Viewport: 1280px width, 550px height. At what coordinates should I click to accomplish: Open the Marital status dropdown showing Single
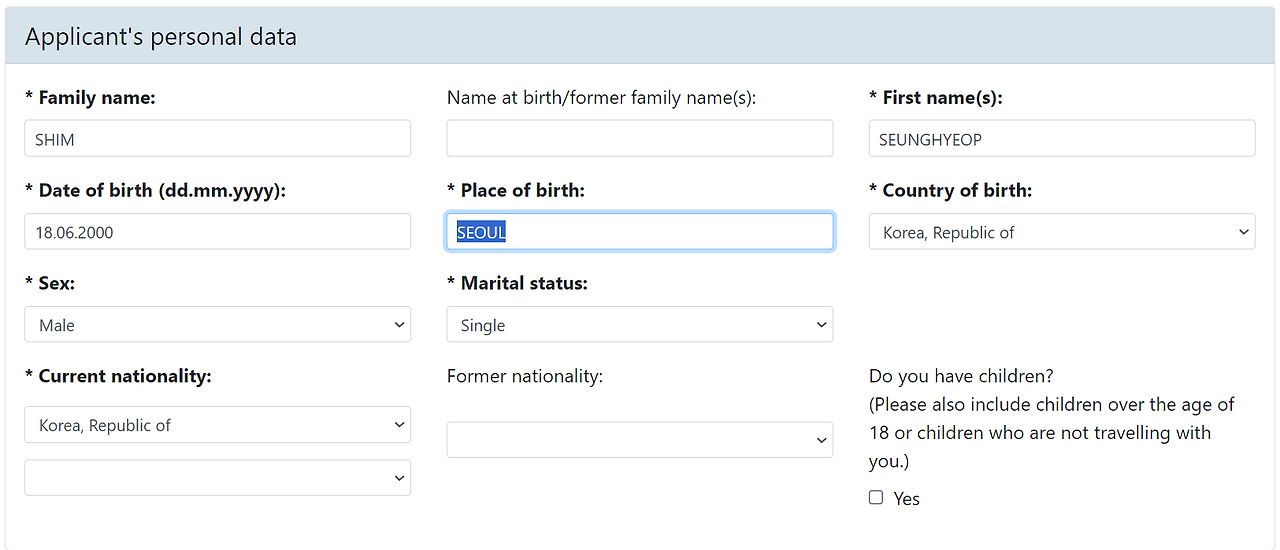639,325
